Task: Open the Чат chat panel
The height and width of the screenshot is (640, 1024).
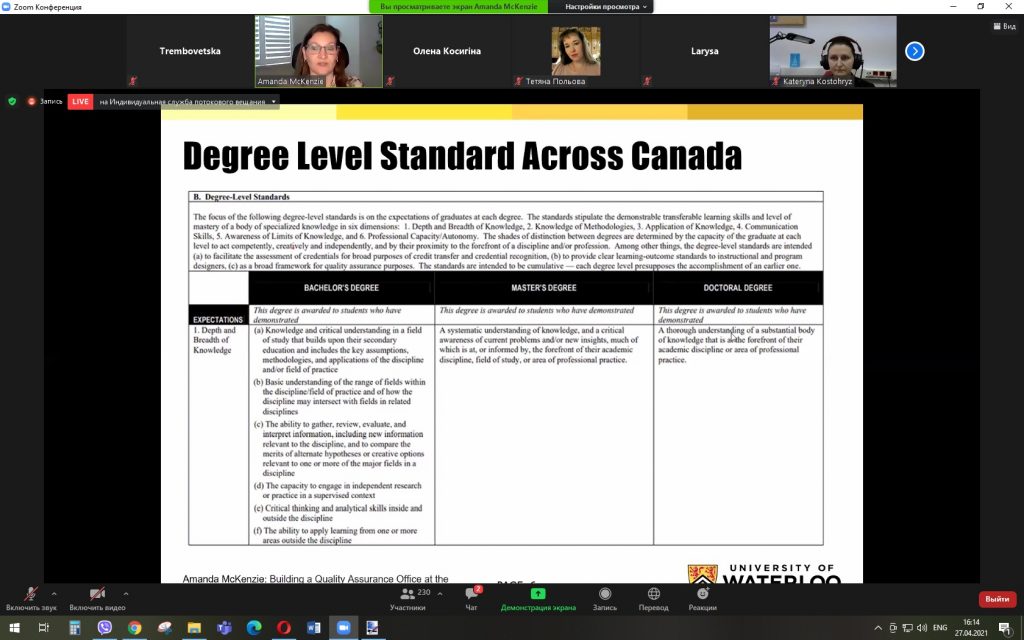Action: tap(472, 598)
